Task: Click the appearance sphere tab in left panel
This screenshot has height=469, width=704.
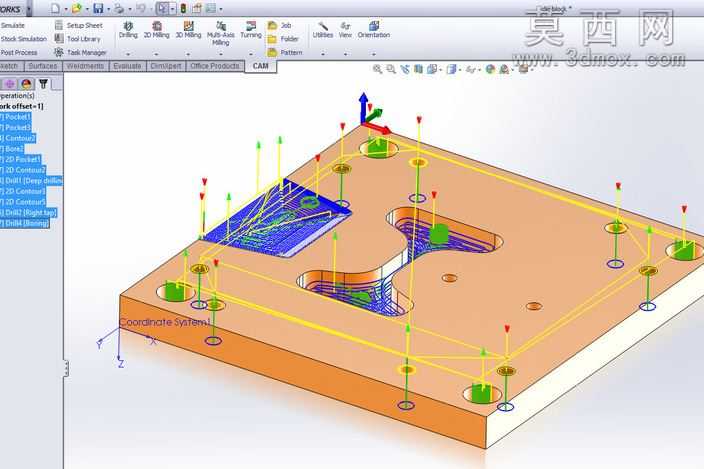Action: pyautogui.click(x=26, y=83)
